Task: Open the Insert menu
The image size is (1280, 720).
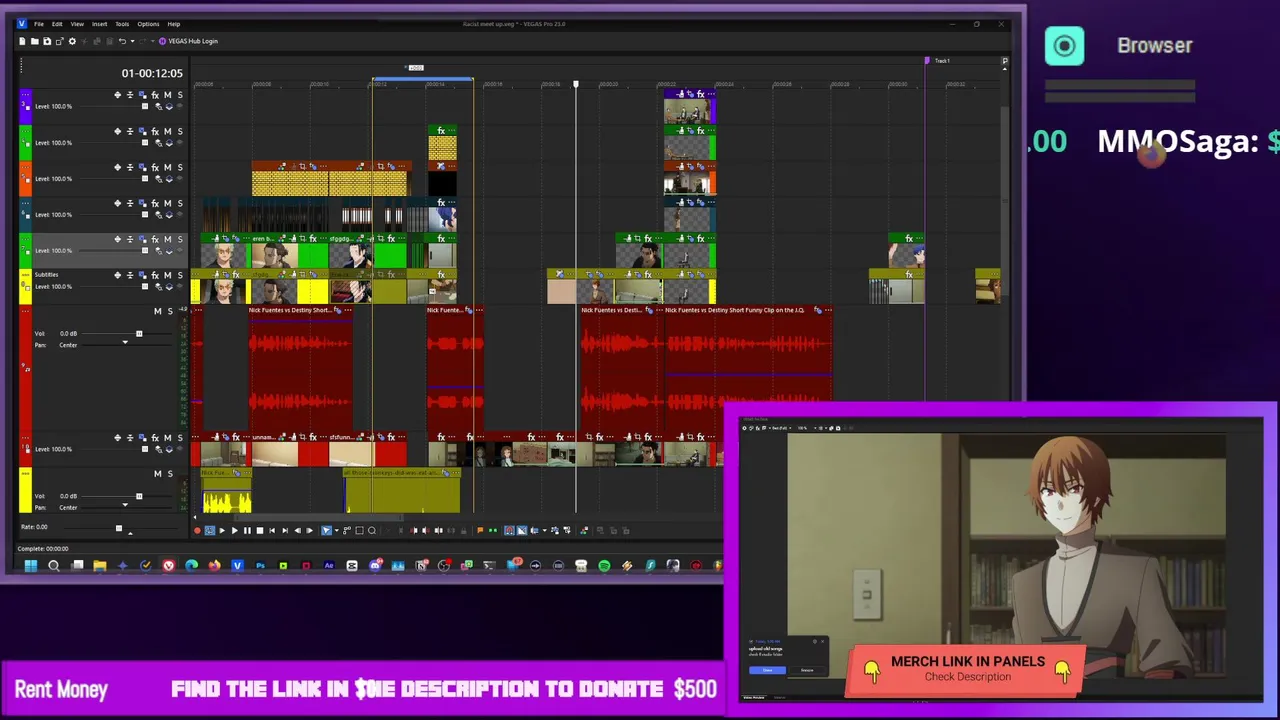Action: click(x=99, y=24)
